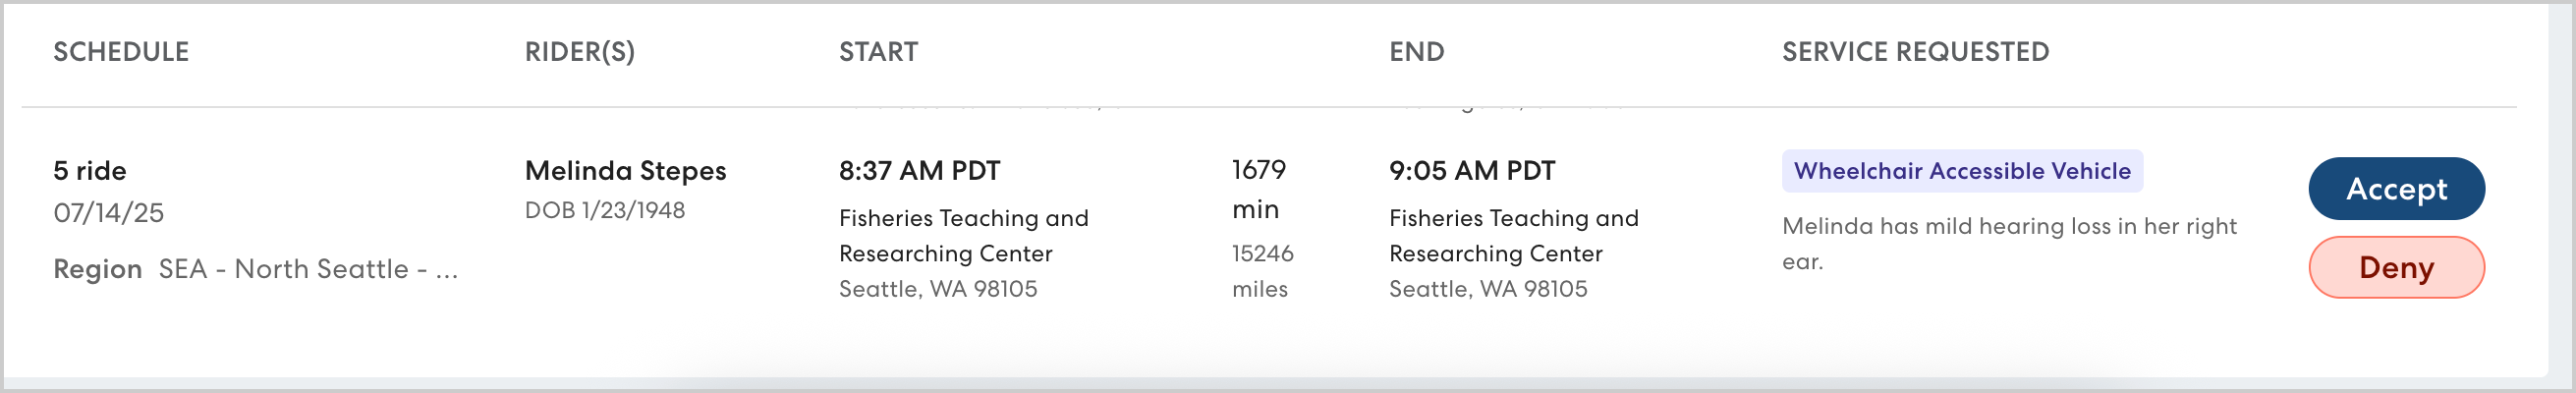Deny the ride request
The width and height of the screenshot is (2576, 393).
2395,268
